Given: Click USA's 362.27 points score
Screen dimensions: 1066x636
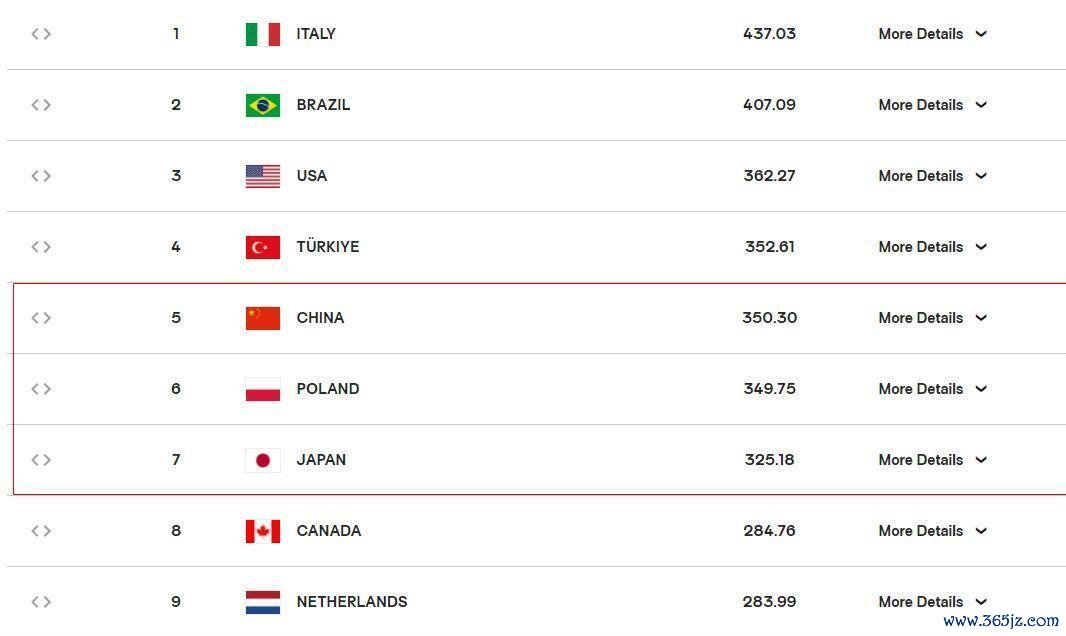Looking at the screenshot, I should click(769, 176).
